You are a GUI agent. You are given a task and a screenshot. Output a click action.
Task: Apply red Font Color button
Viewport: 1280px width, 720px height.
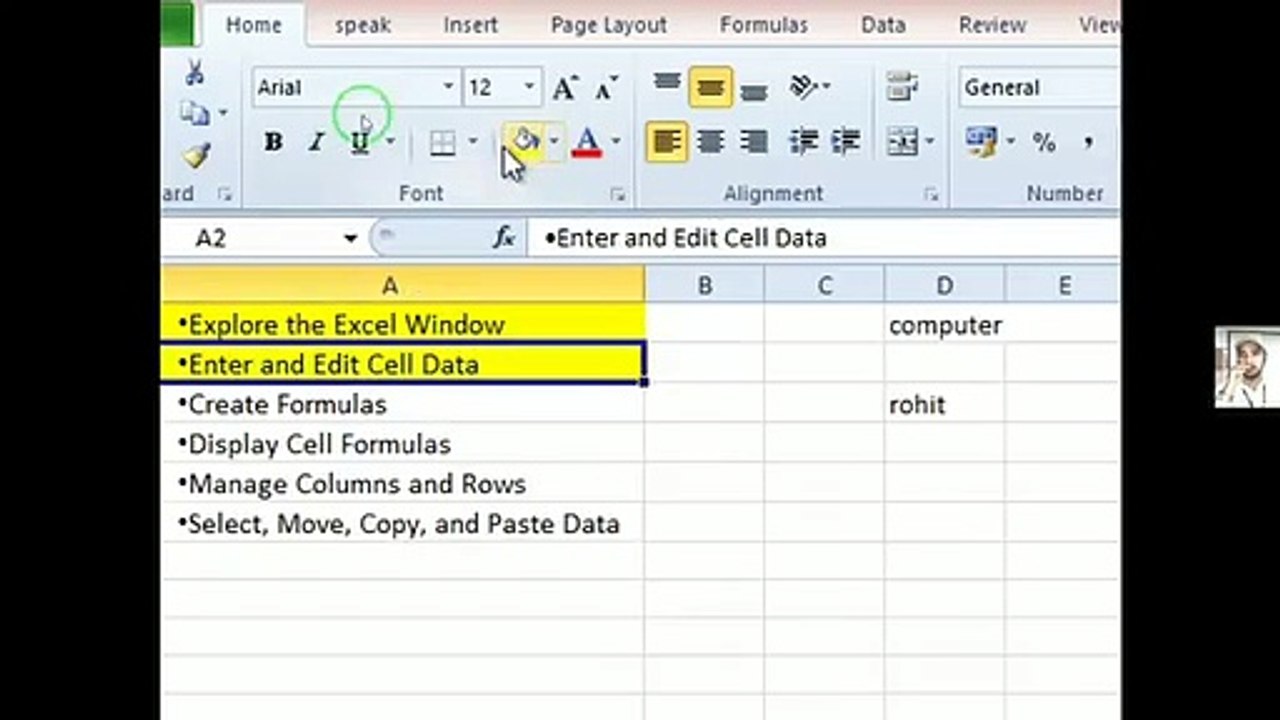click(587, 143)
